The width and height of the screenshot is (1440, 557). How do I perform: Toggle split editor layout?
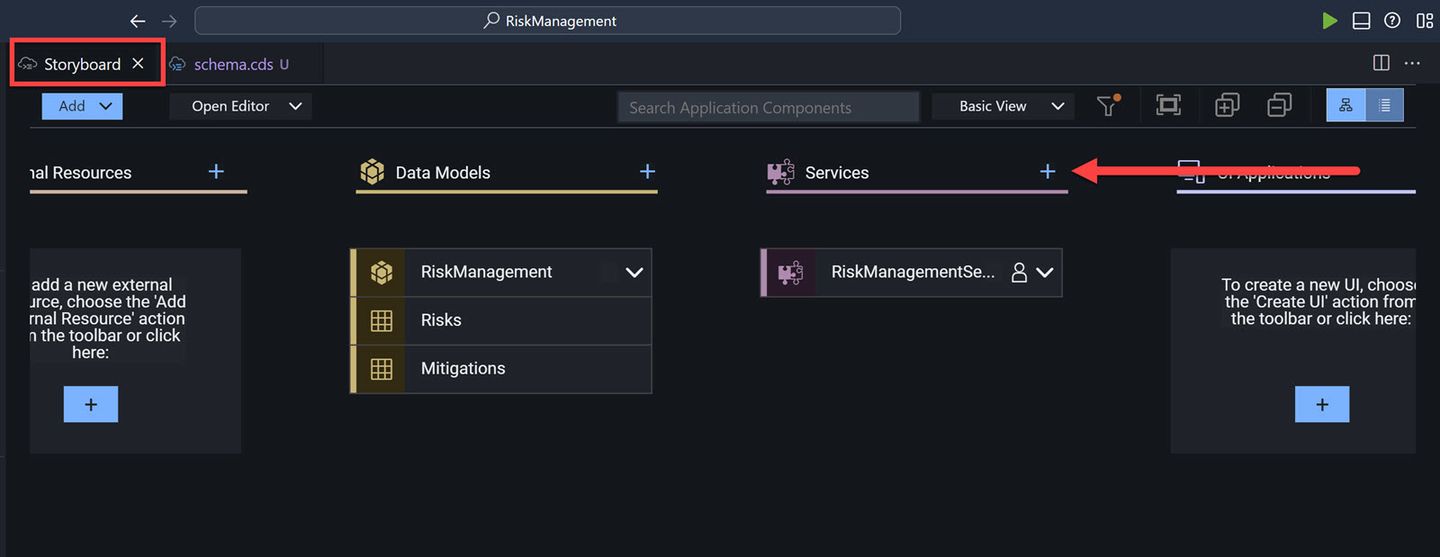point(1381,63)
